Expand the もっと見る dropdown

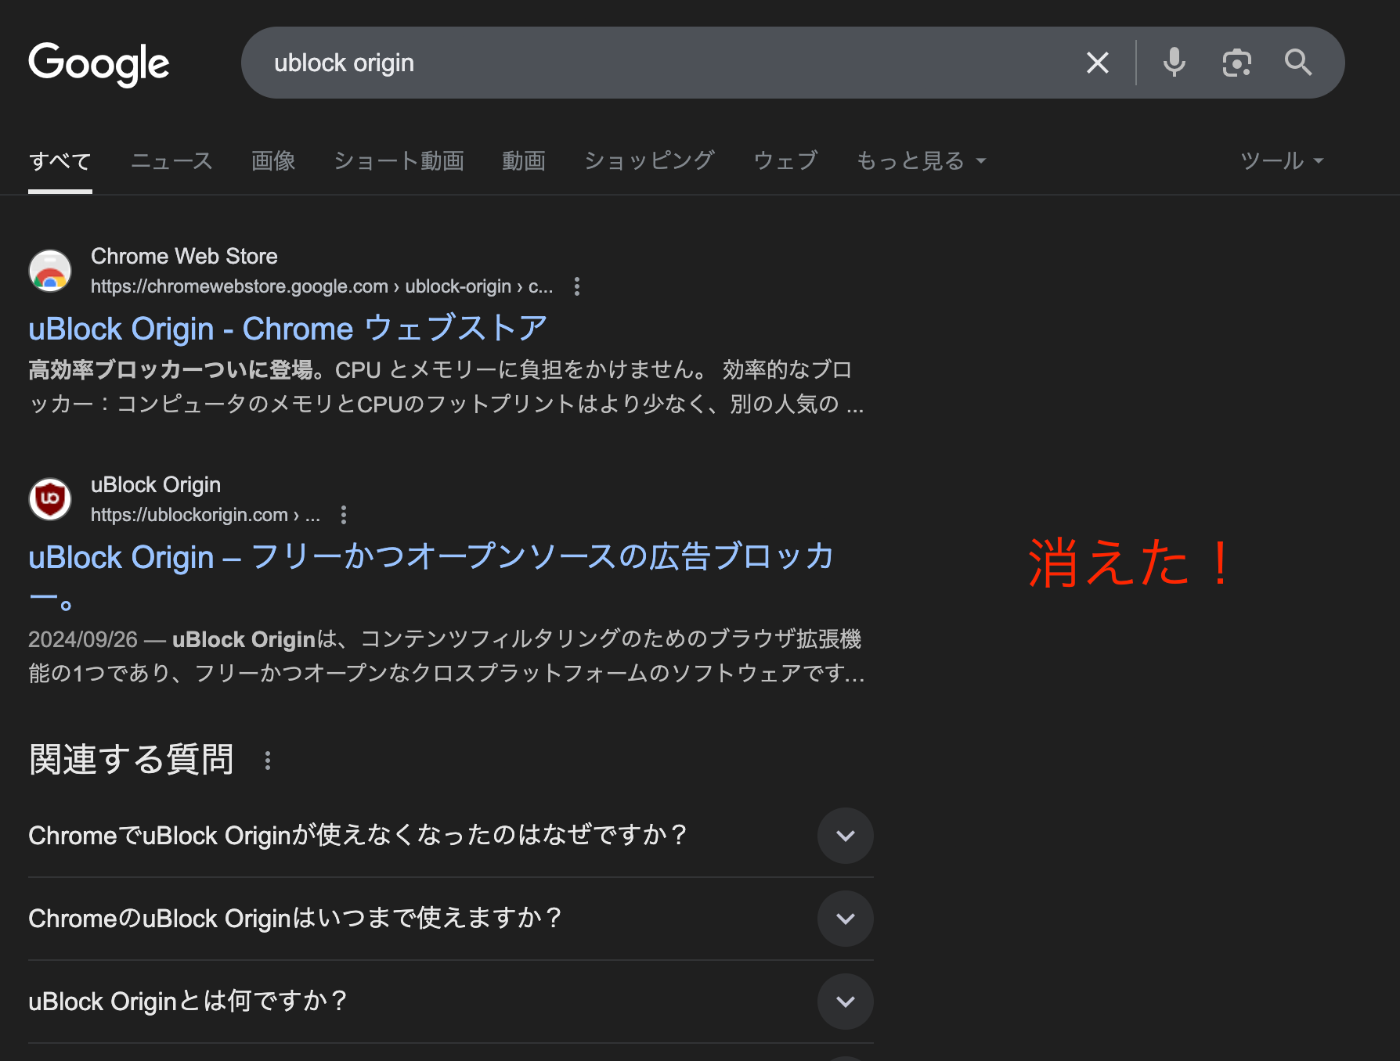tap(921, 161)
